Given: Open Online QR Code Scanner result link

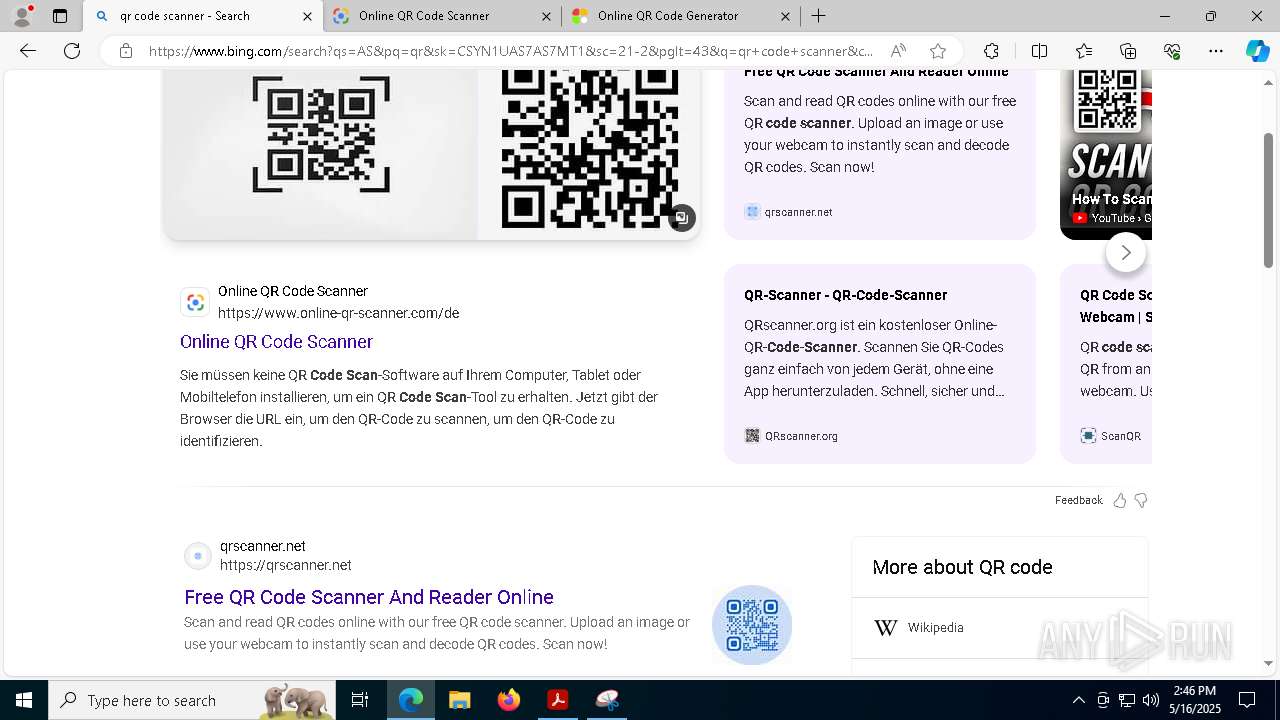Looking at the screenshot, I should (x=276, y=342).
